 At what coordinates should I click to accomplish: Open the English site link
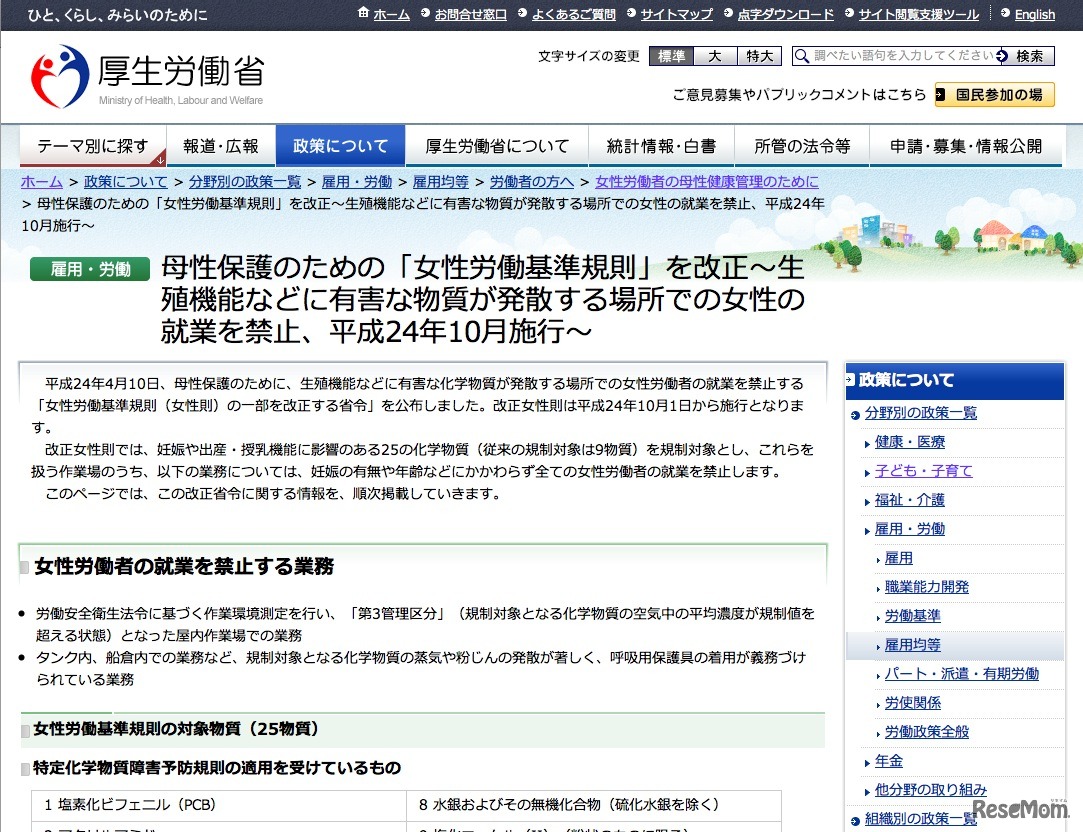click(x=1035, y=14)
